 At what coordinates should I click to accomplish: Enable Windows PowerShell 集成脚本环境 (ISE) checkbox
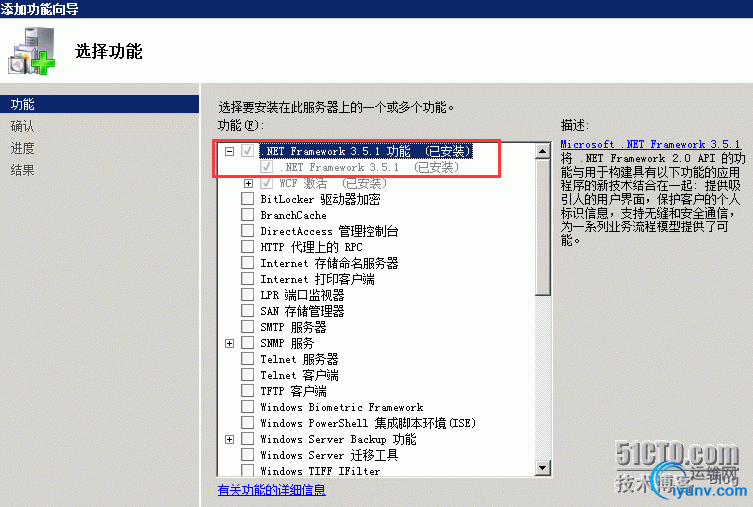point(247,423)
